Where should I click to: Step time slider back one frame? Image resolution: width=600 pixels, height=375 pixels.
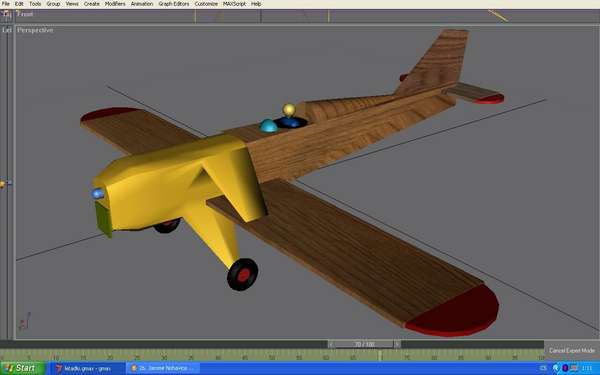point(331,344)
